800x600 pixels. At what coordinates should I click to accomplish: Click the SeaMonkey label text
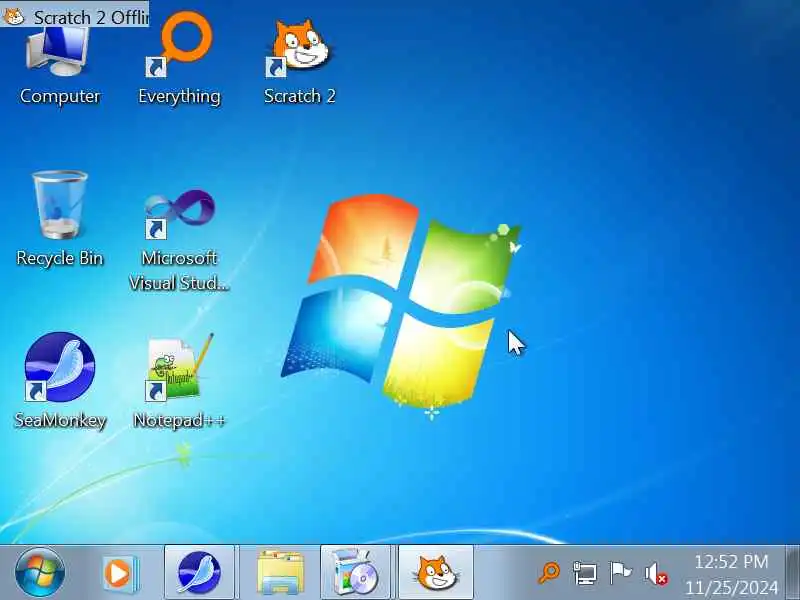click(60, 420)
